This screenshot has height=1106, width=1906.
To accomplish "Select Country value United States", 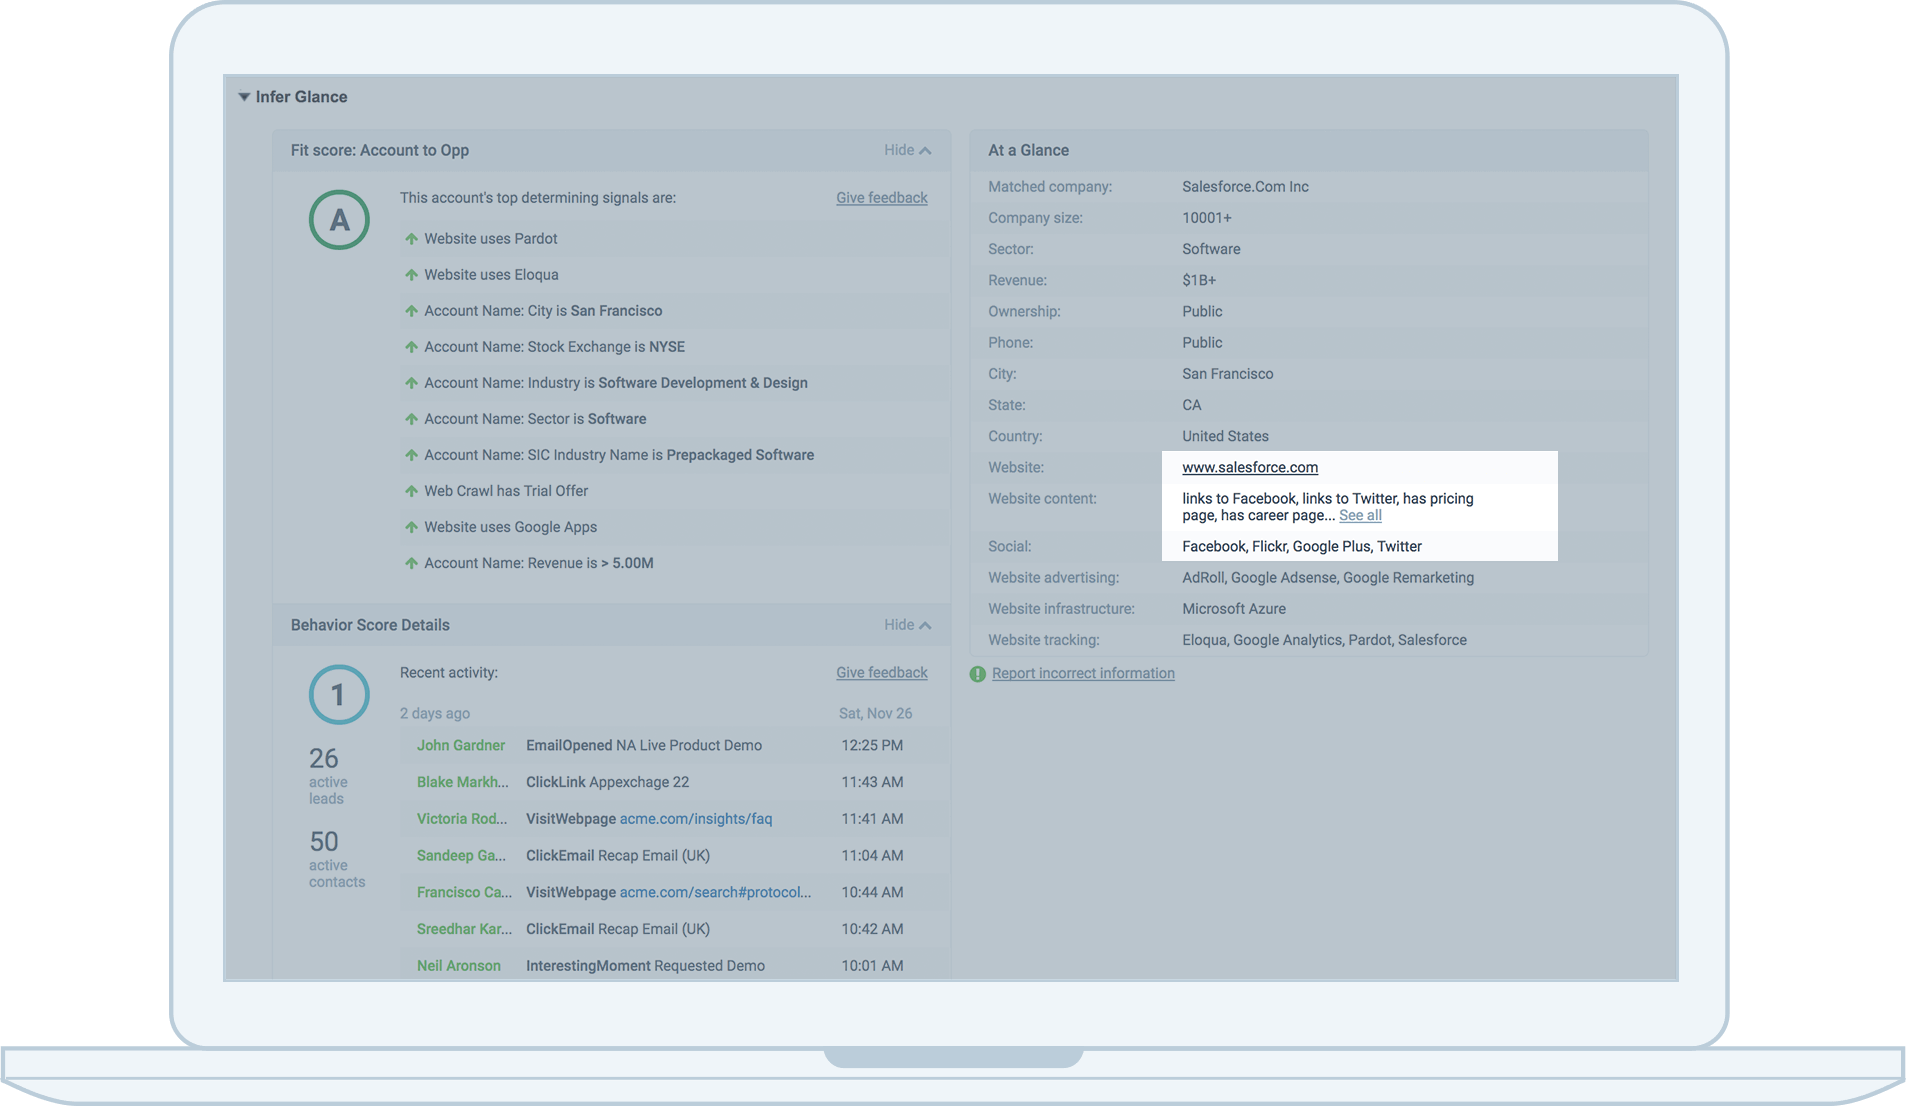I will (1225, 436).
